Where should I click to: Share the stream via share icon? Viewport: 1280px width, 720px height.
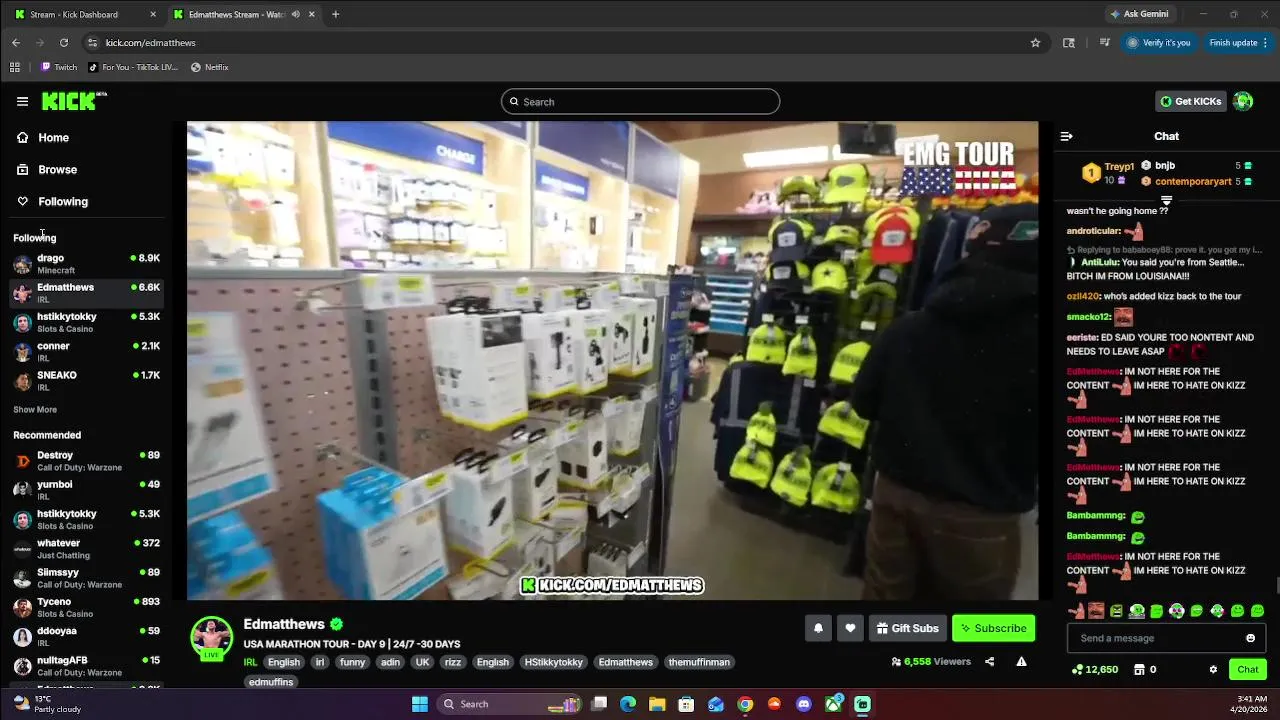click(989, 661)
